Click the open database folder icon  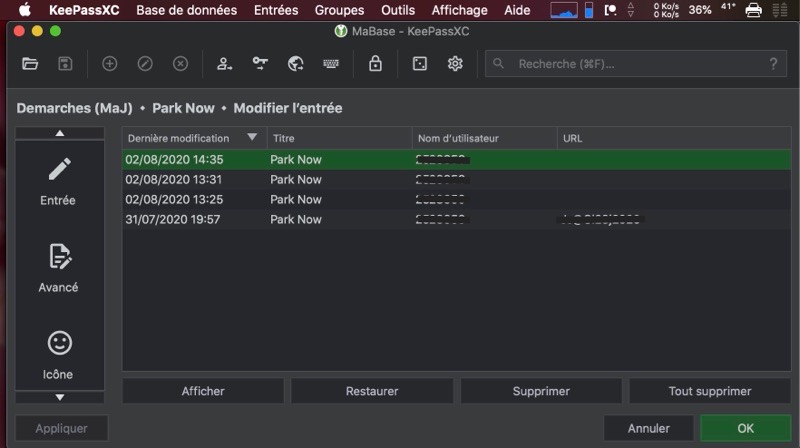point(30,64)
